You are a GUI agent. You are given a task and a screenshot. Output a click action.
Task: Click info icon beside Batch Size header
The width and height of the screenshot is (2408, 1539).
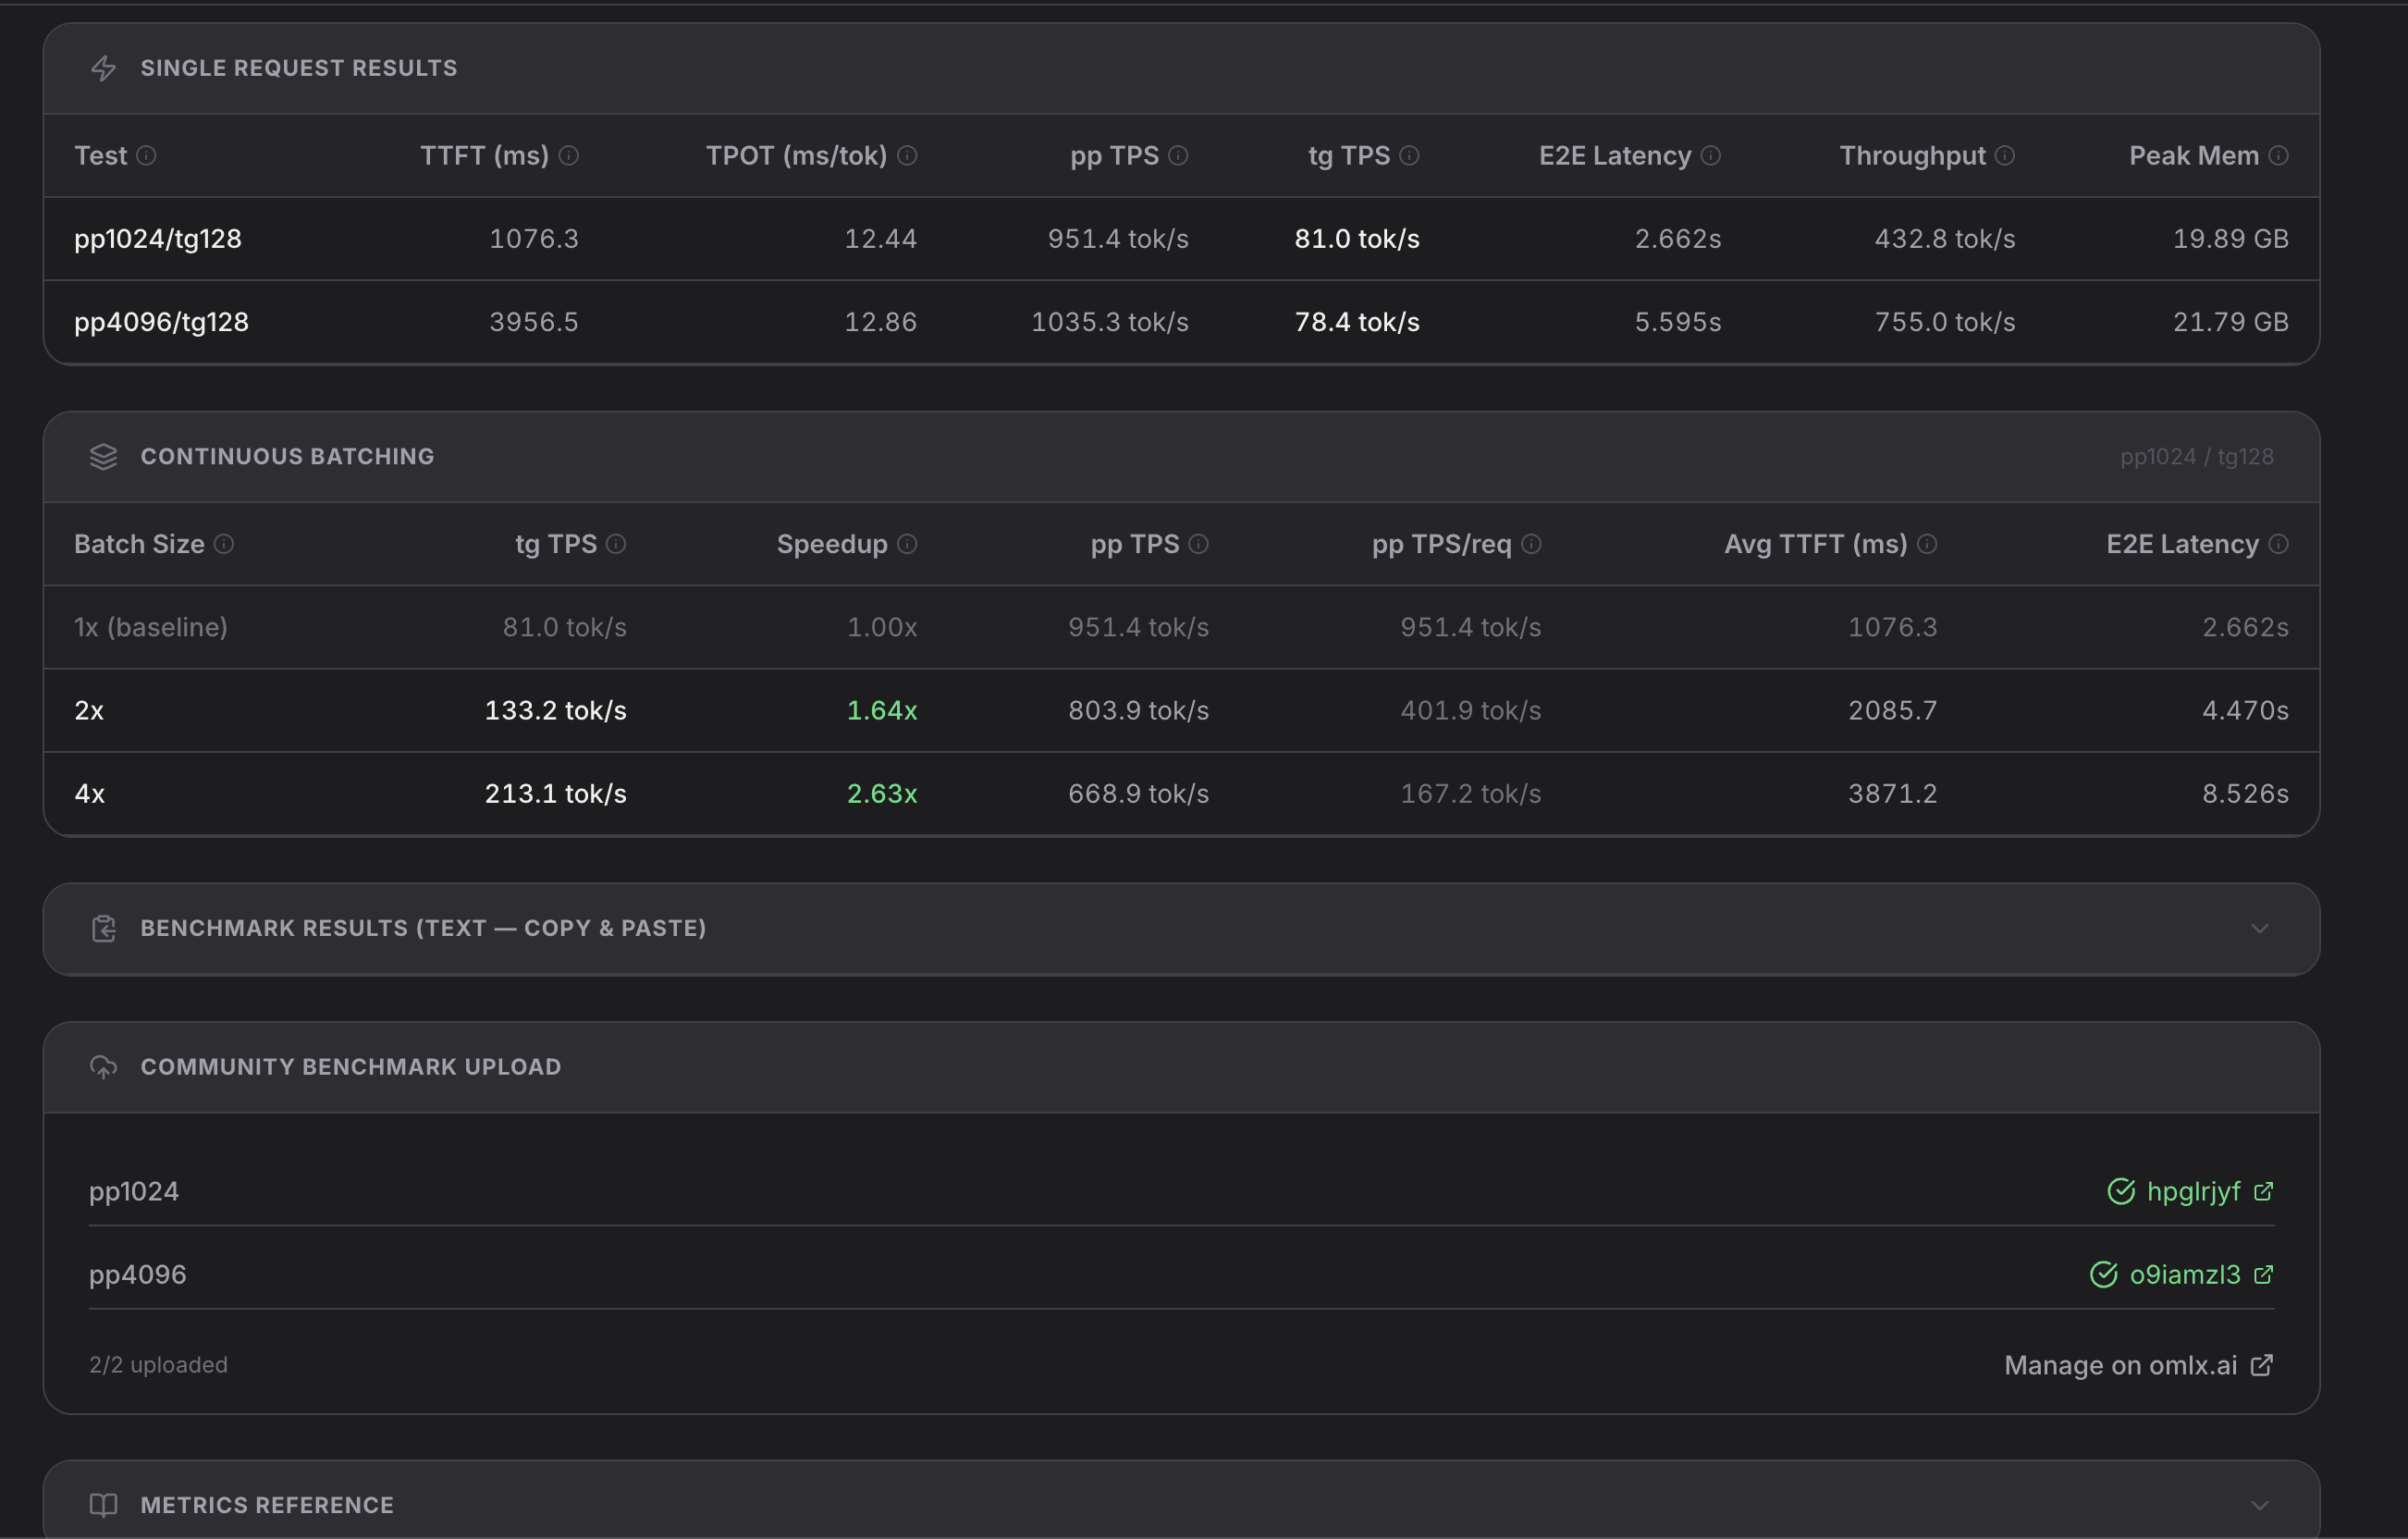coord(224,544)
